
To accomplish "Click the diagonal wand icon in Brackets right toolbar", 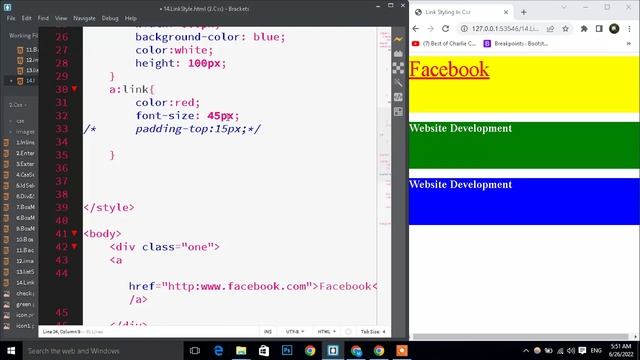I will (398, 82).
